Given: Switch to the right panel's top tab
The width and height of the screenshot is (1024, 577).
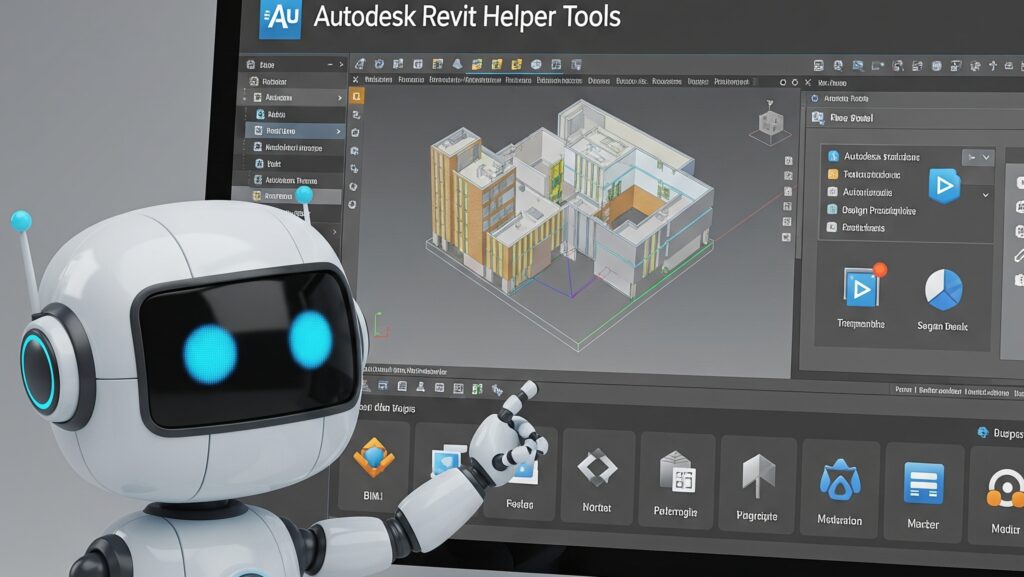Looking at the screenshot, I should tap(833, 83).
